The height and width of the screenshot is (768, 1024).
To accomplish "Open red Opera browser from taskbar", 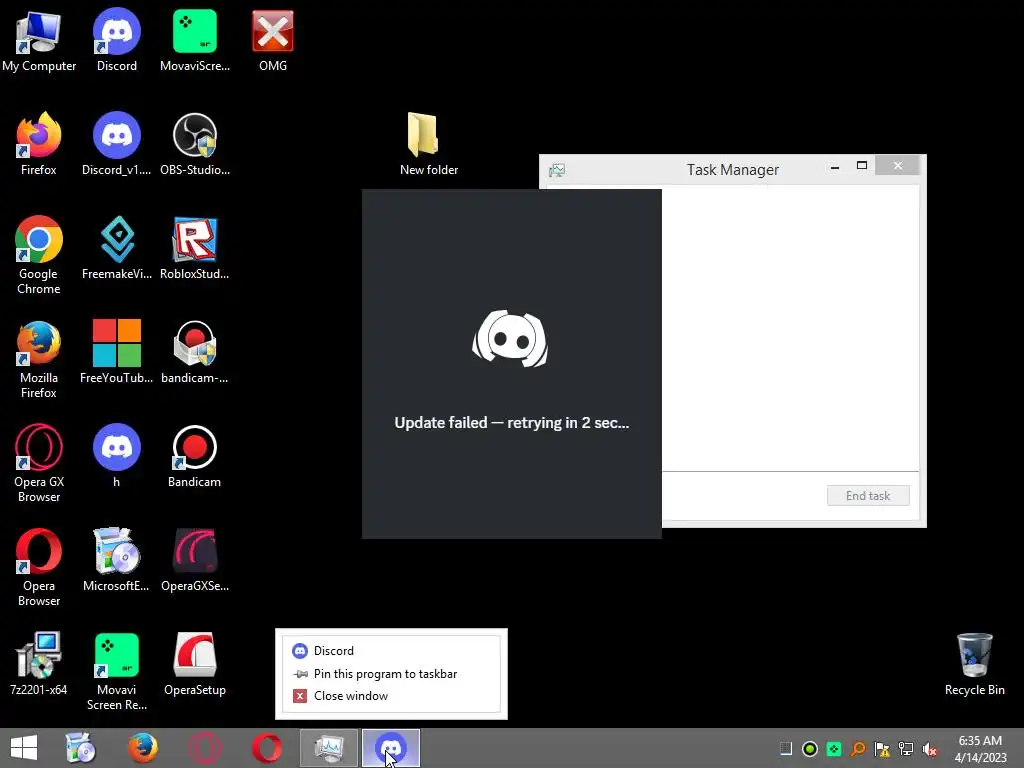I will coord(267,748).
